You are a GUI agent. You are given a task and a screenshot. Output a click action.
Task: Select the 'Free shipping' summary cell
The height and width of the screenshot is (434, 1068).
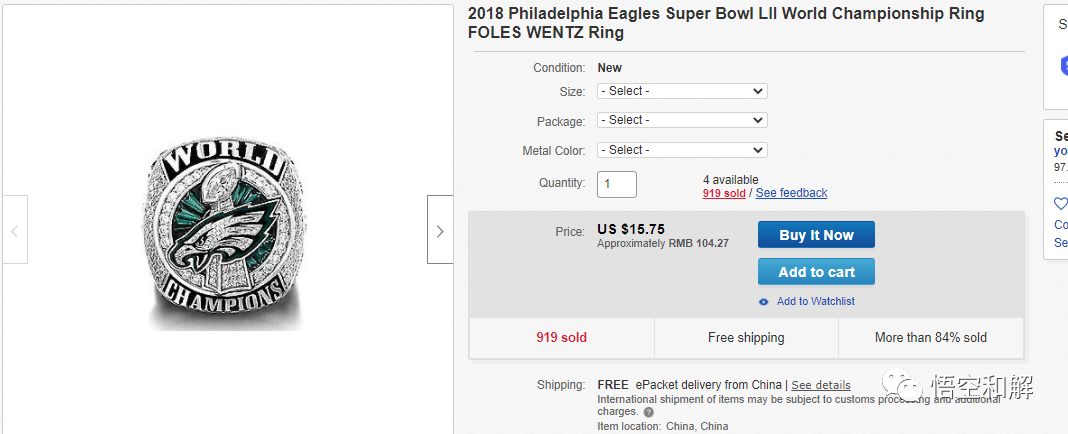click(746, 338)
